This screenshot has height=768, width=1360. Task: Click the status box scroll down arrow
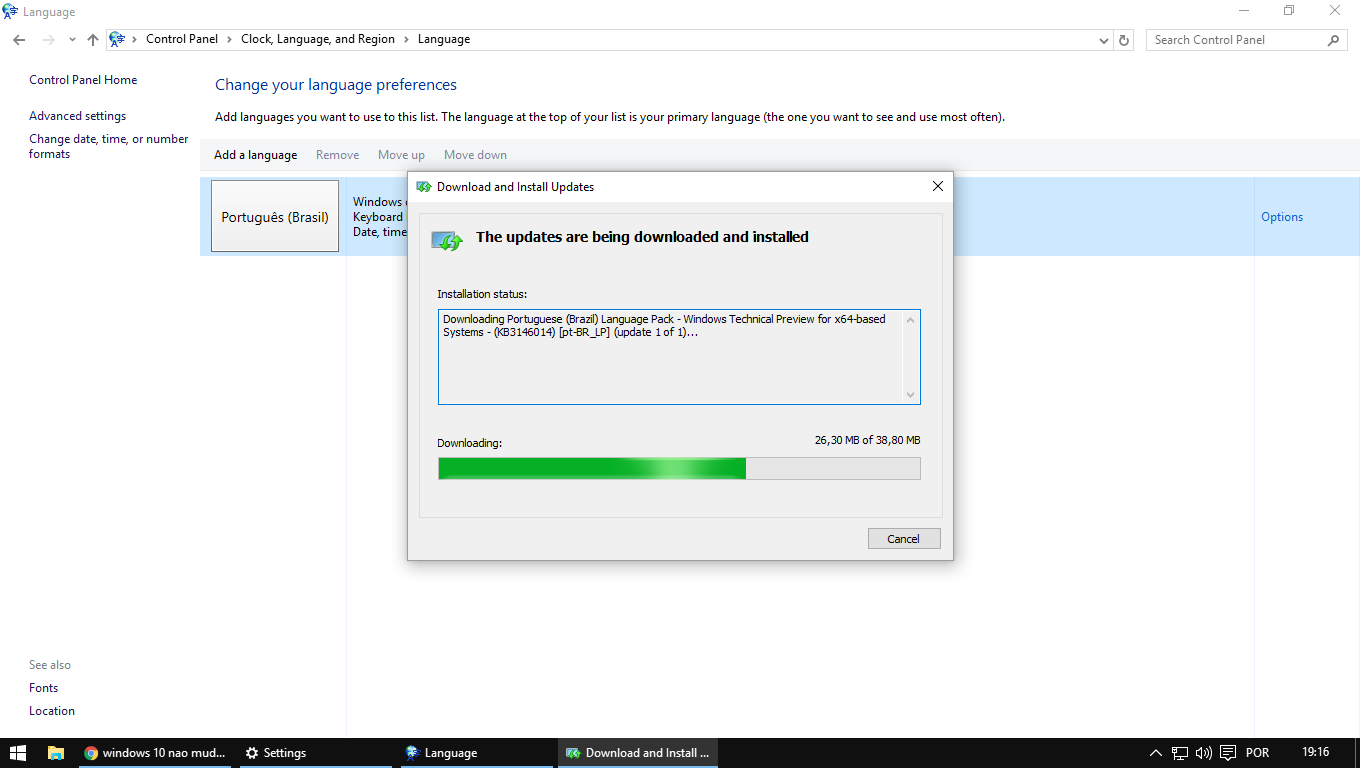(x=910, y=394)
